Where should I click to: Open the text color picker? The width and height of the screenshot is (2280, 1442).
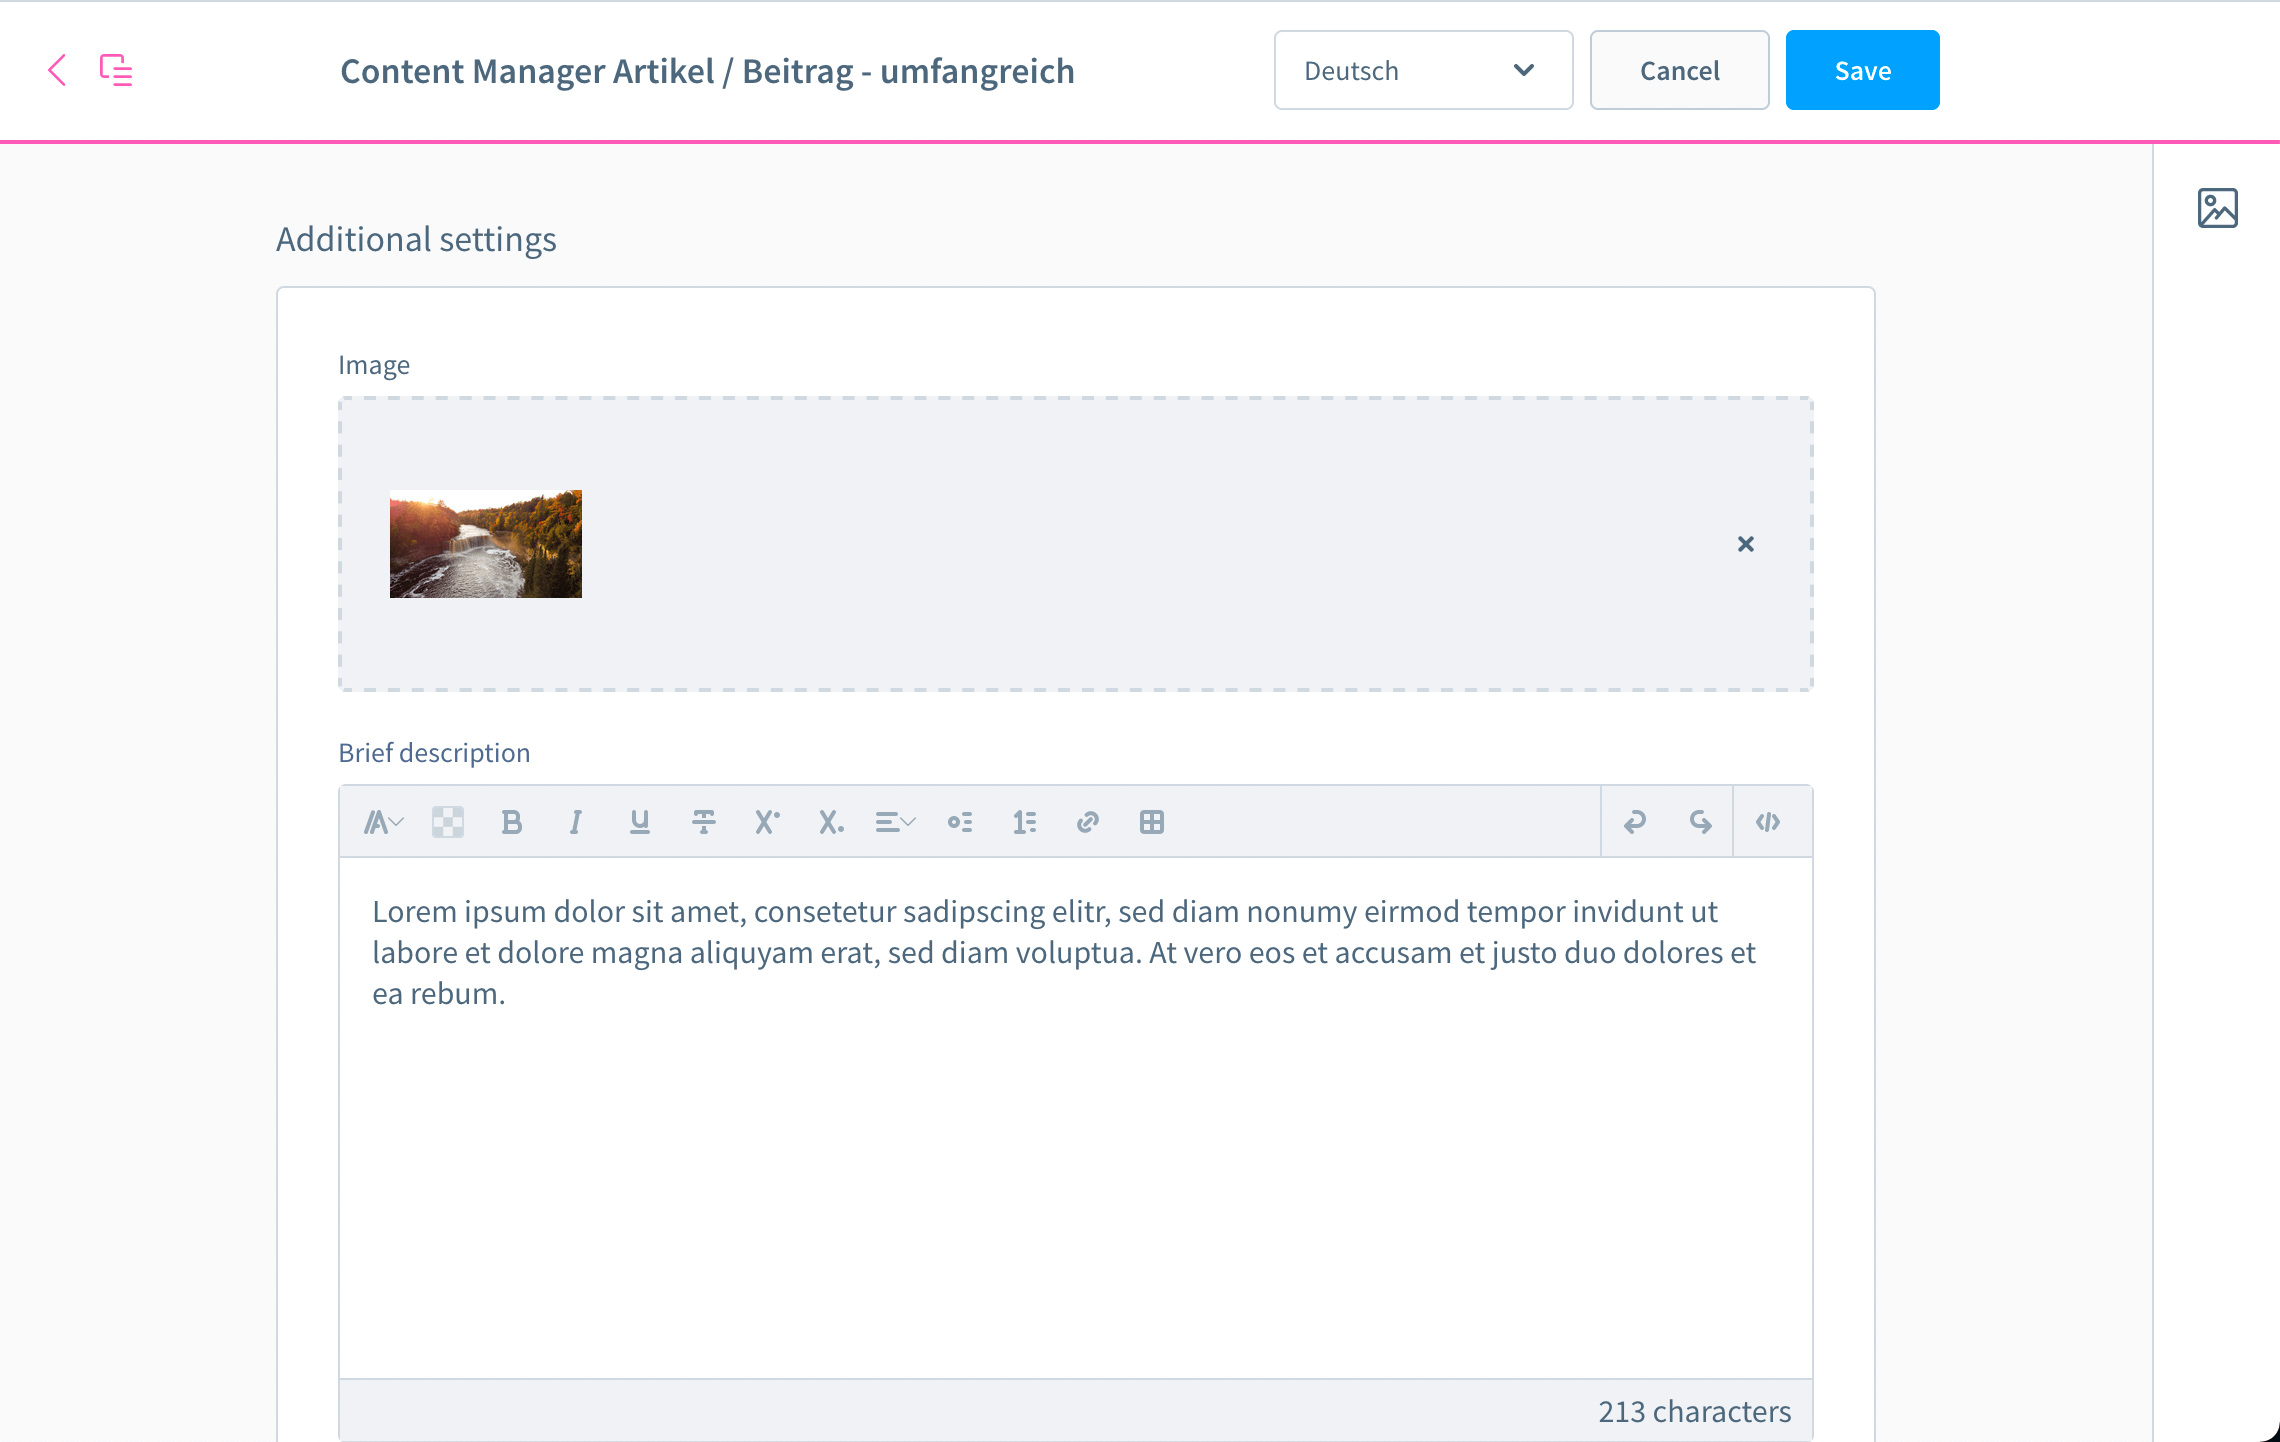pyautogui.click(x=447, y=822)
